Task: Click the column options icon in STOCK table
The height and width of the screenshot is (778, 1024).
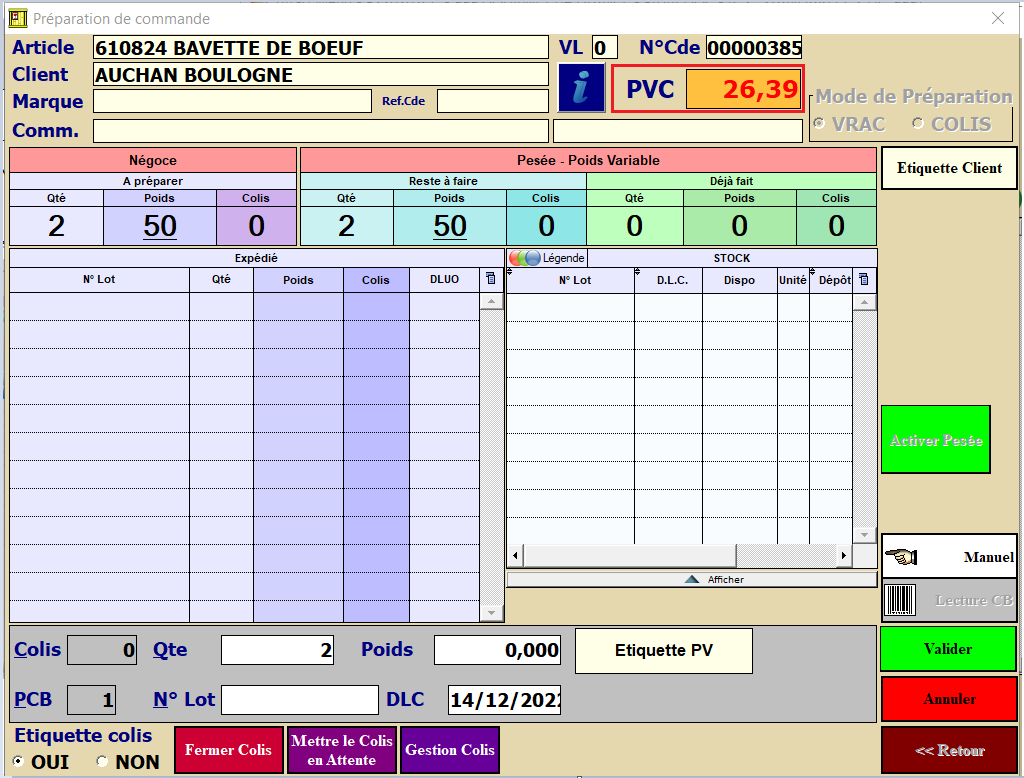Action: click(864, 280)
